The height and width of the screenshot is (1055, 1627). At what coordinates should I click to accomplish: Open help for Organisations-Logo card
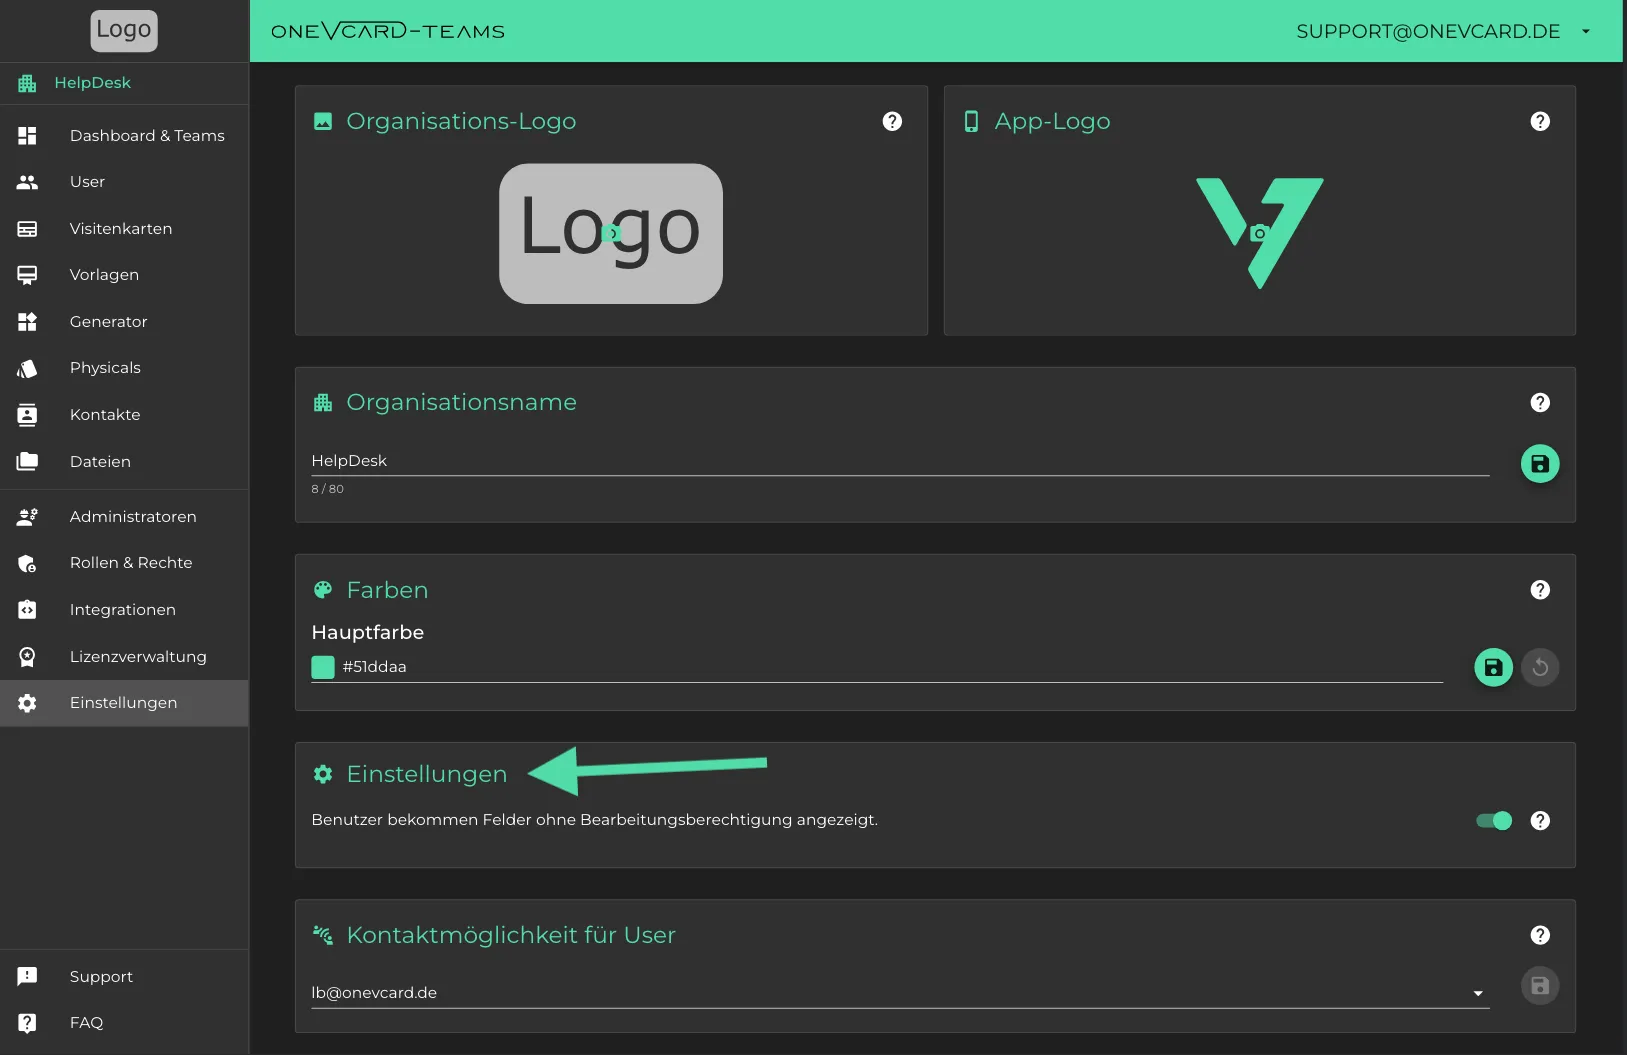[892, 121]
